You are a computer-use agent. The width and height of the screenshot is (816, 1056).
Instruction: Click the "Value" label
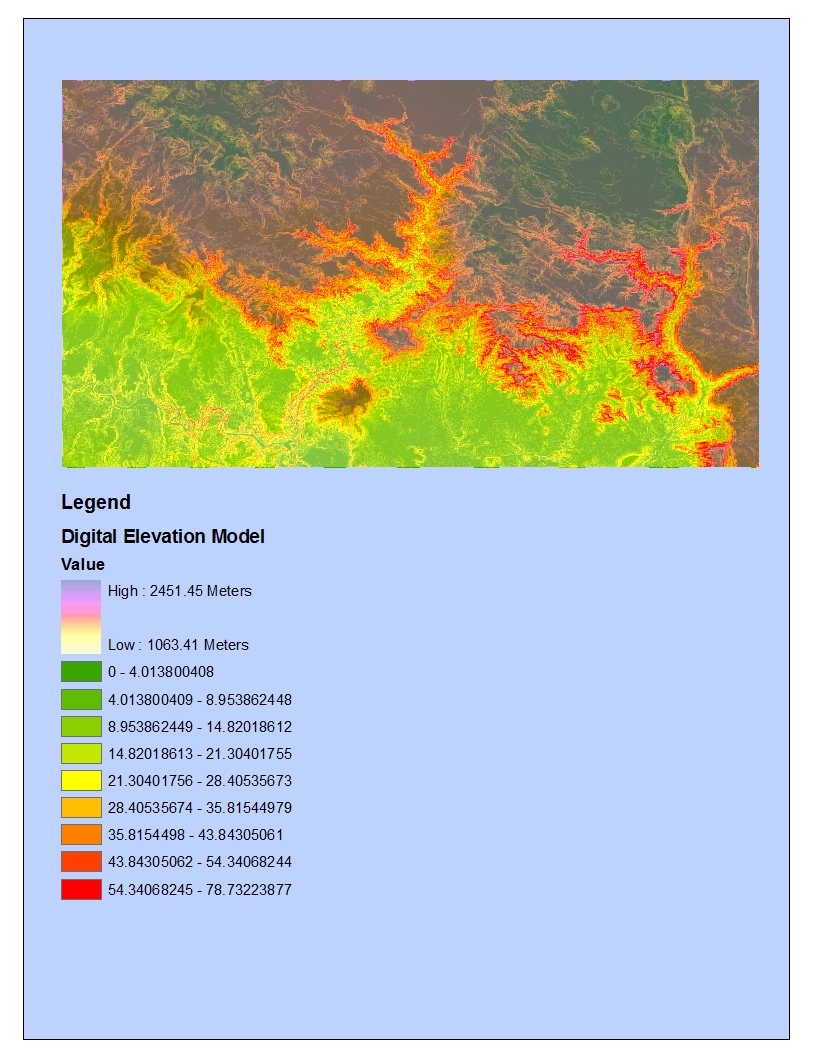pos(82,563)
